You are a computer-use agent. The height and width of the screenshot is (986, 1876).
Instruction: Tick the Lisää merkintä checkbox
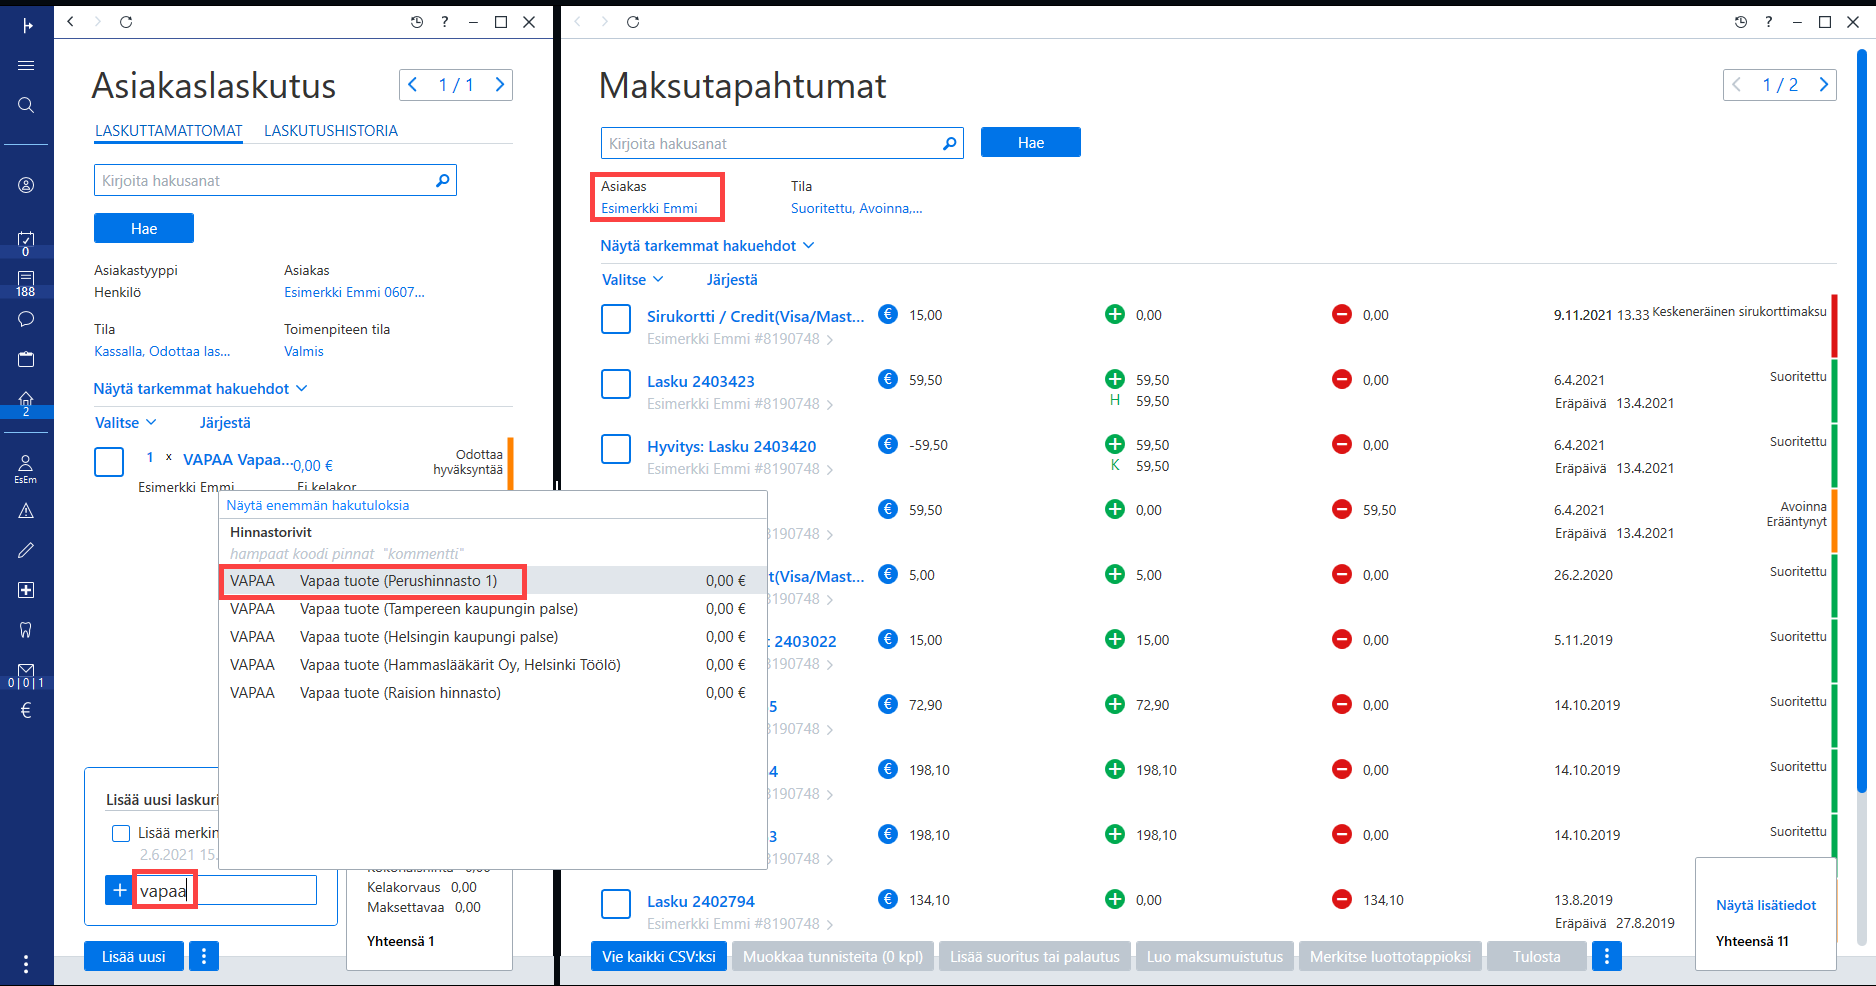point(121,833)
